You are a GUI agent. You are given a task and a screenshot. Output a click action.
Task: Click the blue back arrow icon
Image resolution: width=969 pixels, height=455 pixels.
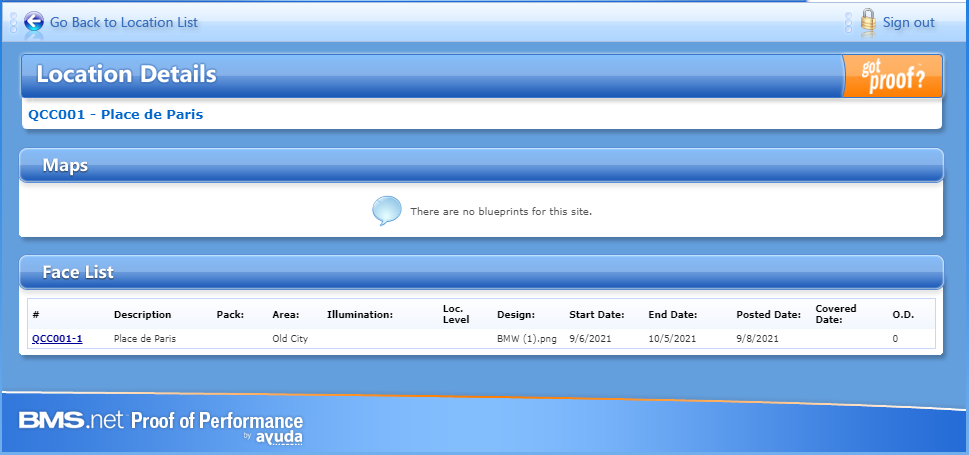click(34, 21)
